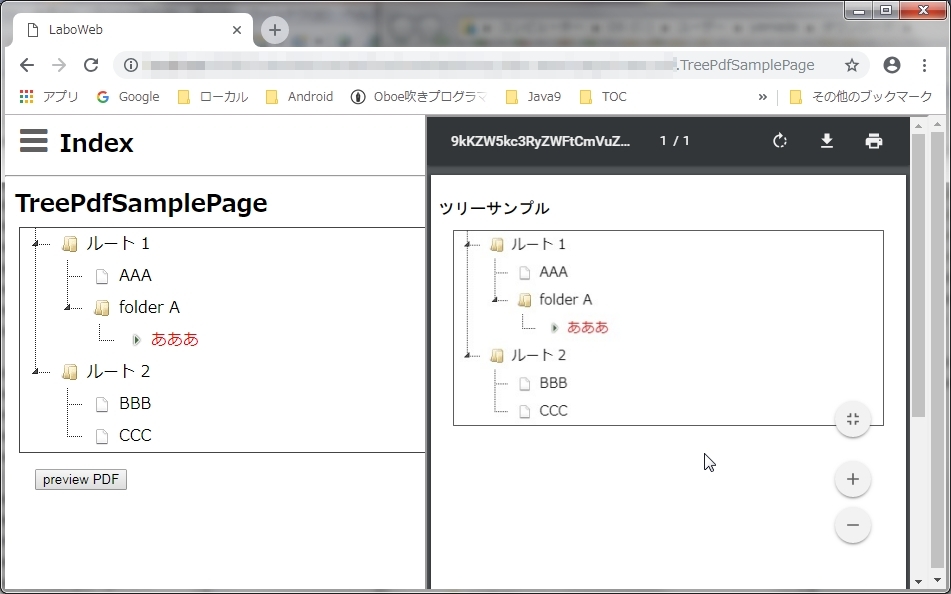Click the browser forward arrow

59,65
